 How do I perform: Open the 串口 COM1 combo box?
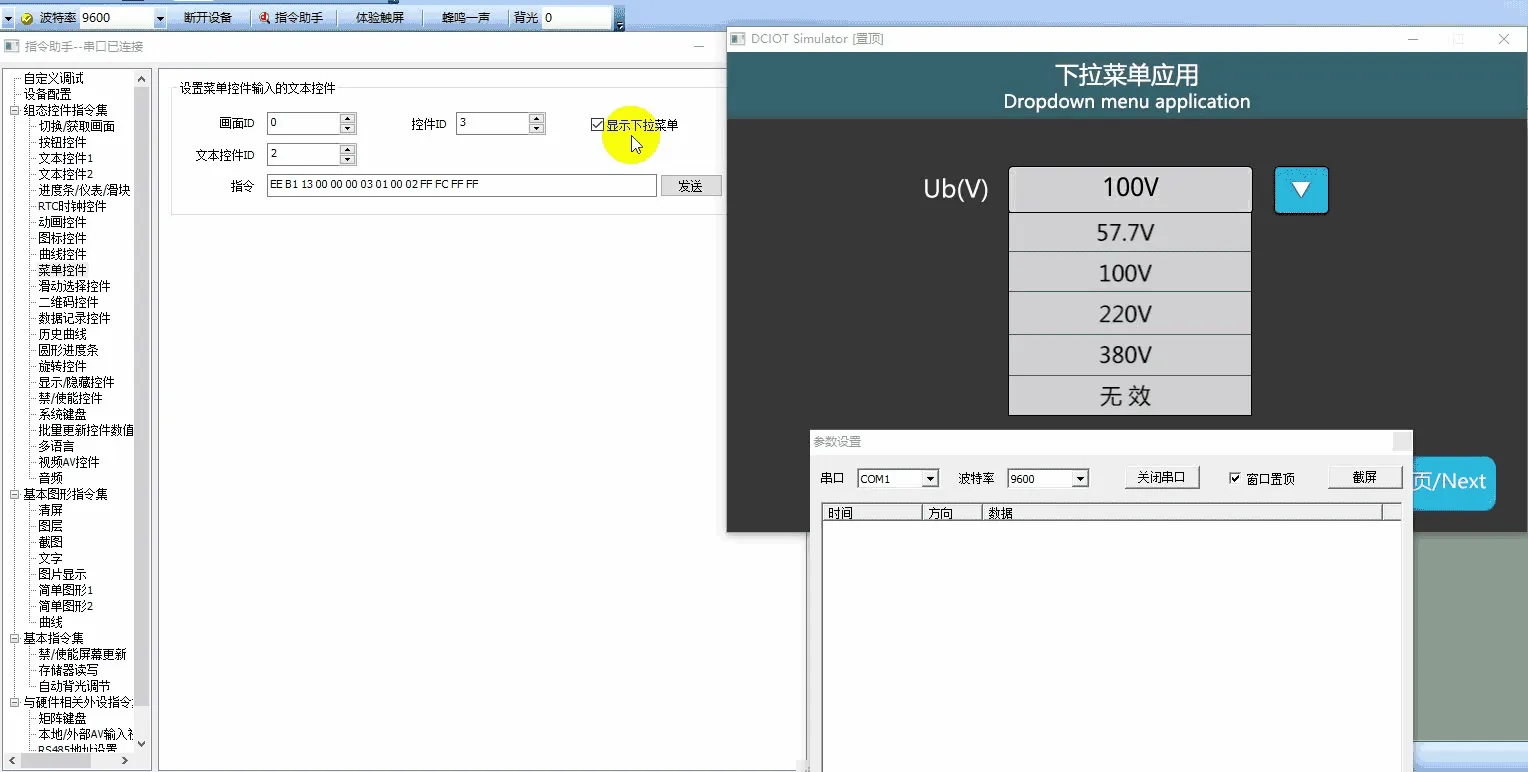click(x=930, y=479)
